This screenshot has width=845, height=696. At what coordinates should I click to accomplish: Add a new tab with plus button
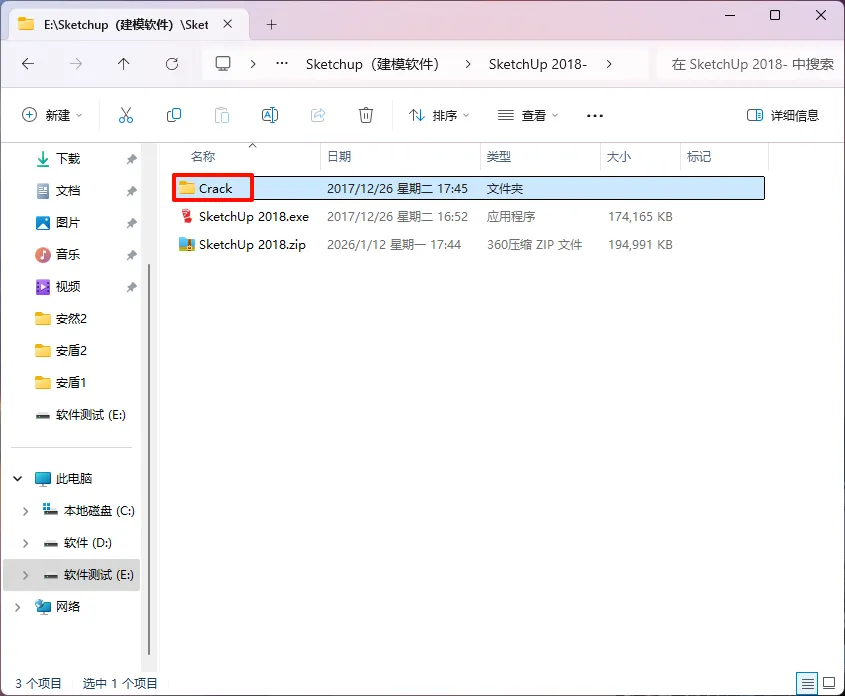pyautogui.click(x=272, y=25)
